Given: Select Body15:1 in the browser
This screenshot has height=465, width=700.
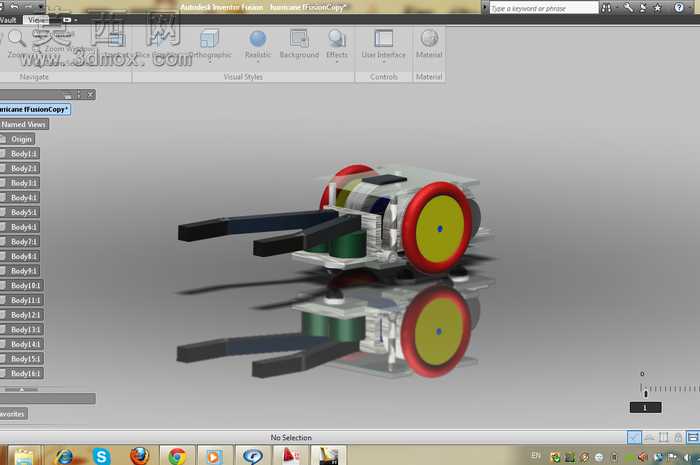Looking at the screenshot, I should [21, 359].
